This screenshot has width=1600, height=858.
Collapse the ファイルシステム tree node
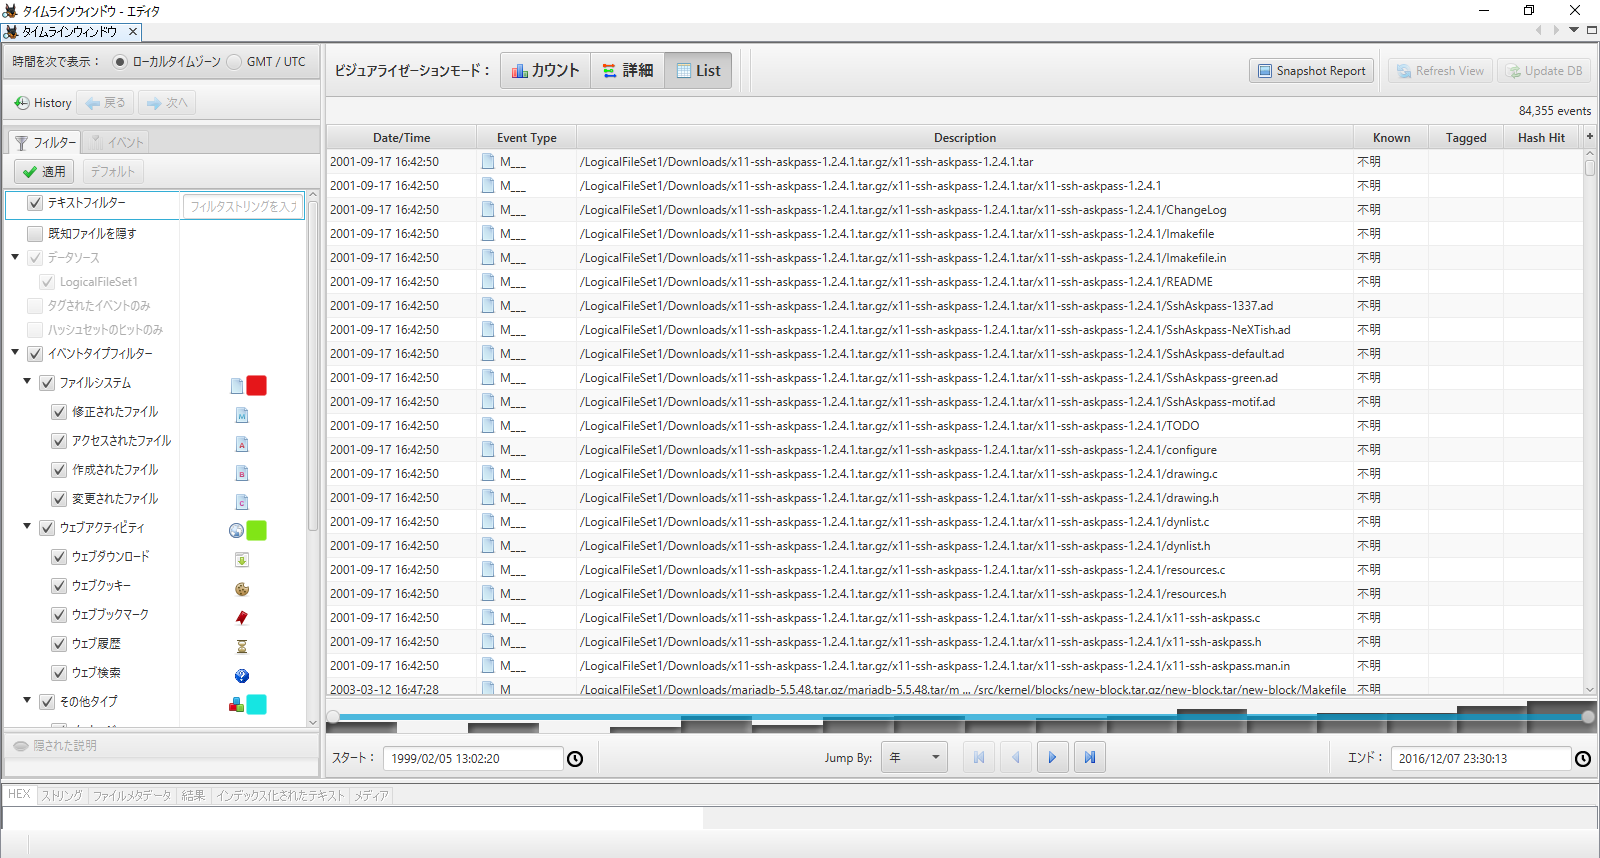point(27,382)
